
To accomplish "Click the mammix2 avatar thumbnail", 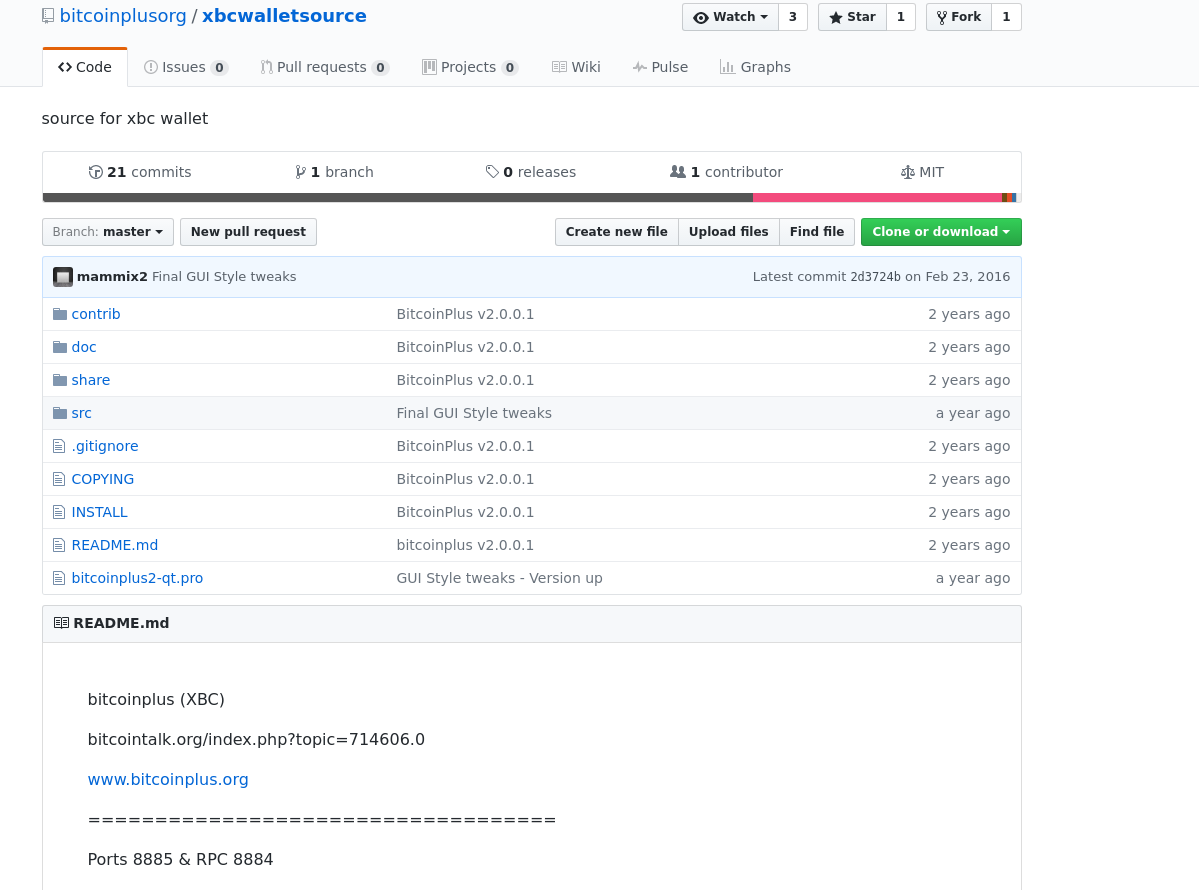I will (x=63, y=277).
